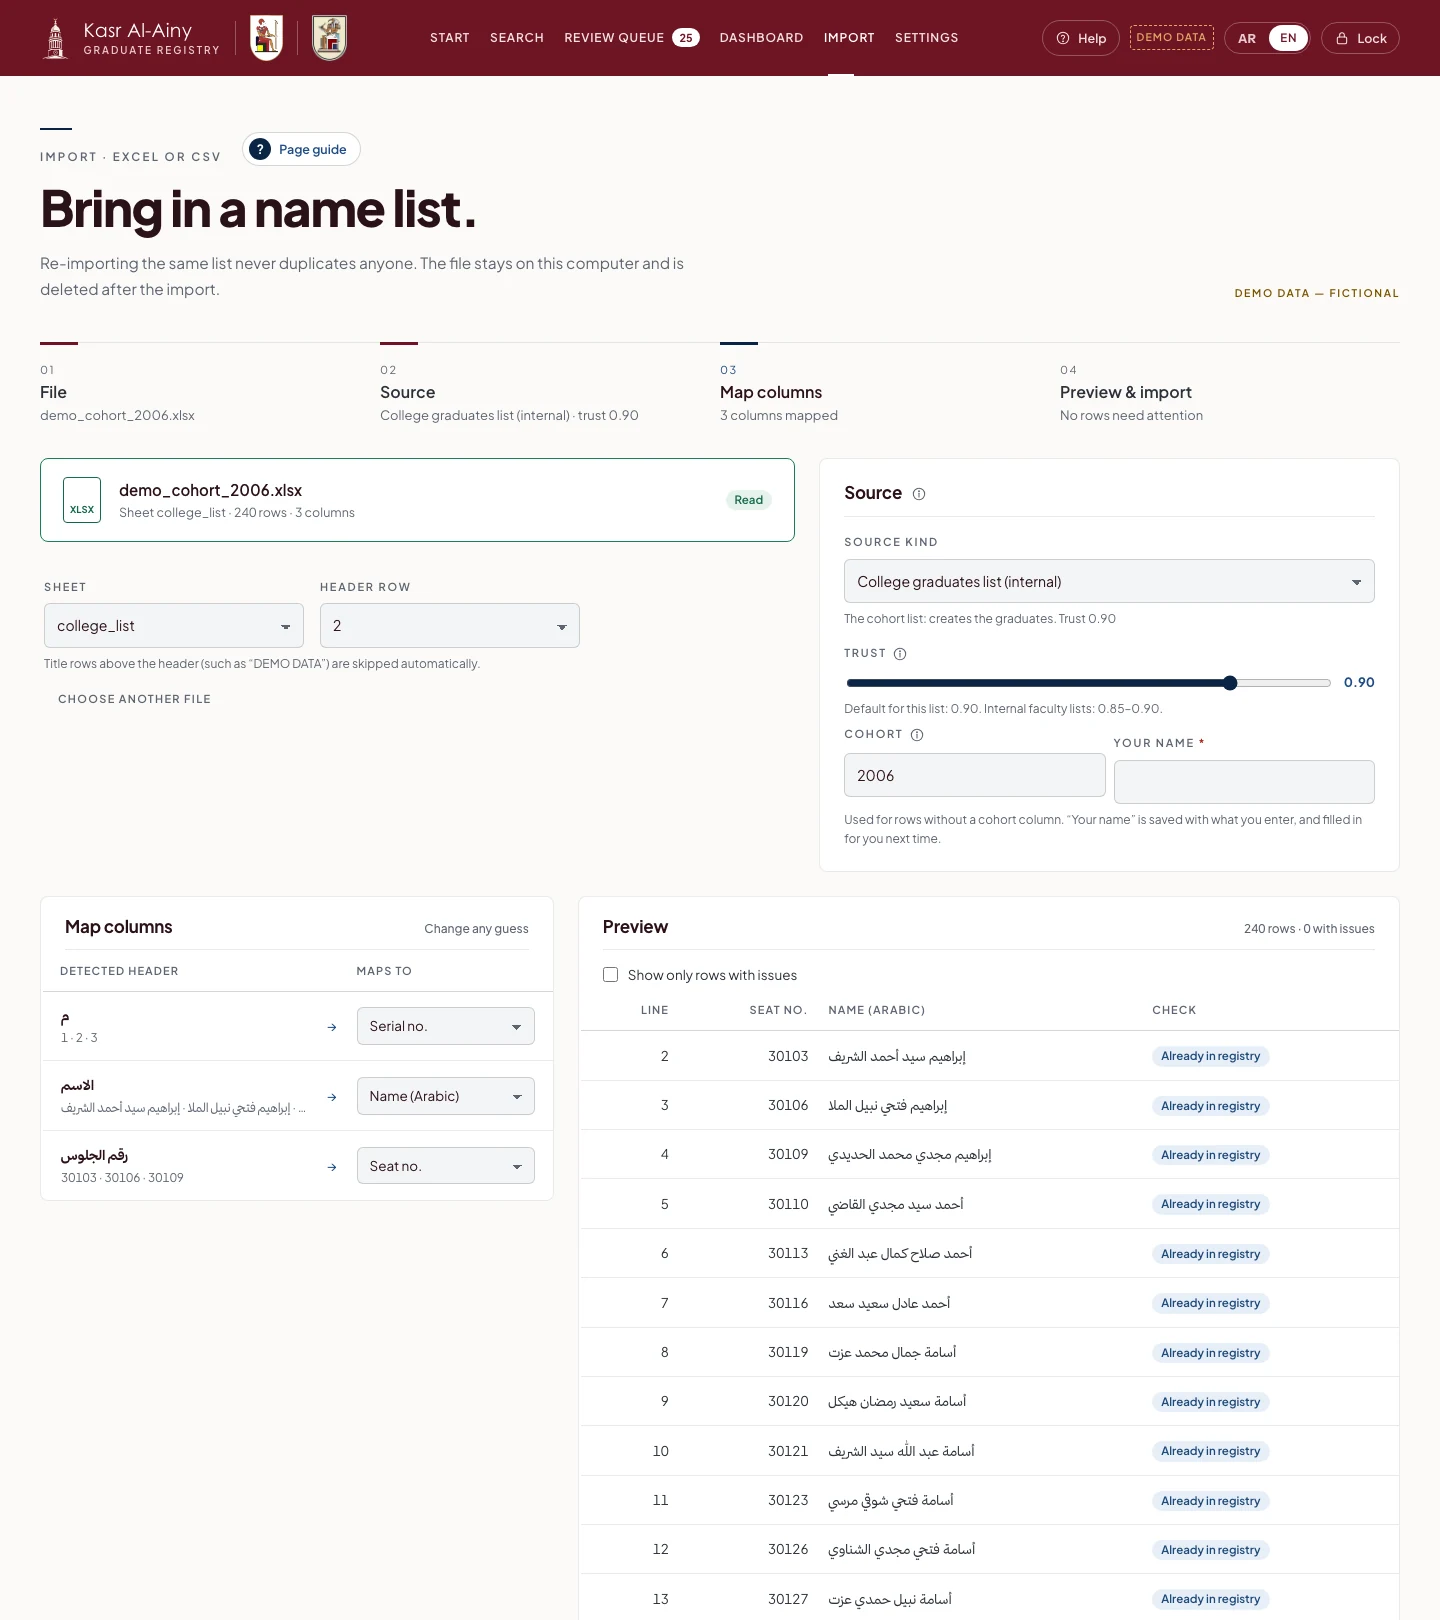1440x1620 pixels.
Task: Click the arrow icon in the رقم الجلوس mapping row
Action: pos(332,1167)
